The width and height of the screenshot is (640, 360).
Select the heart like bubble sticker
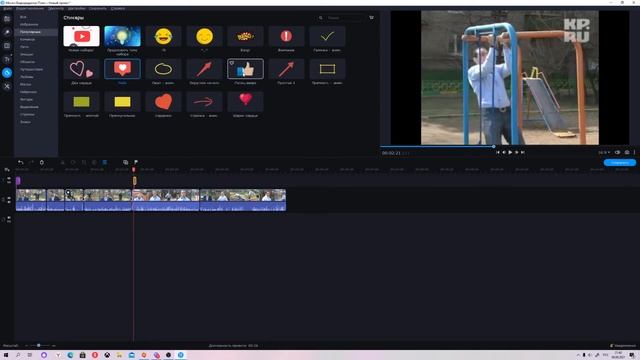[122, 69]
